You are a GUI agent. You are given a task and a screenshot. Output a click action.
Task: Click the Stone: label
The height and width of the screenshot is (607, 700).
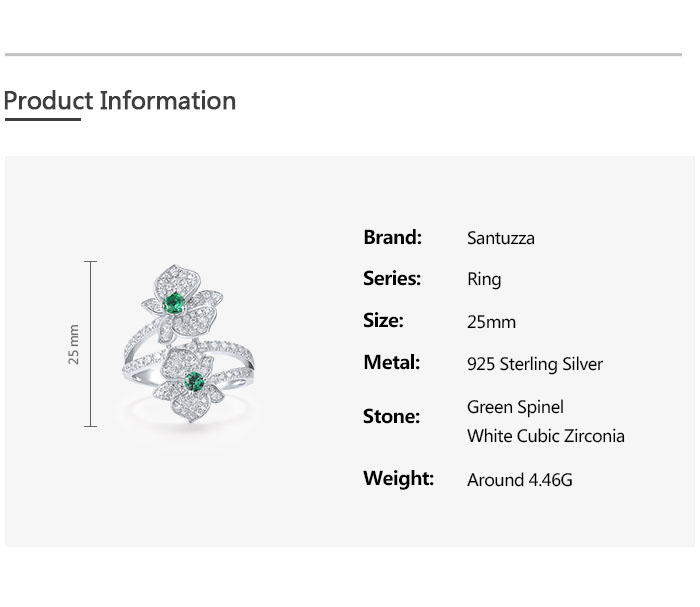pyautogui.click(x=391, y=417)
